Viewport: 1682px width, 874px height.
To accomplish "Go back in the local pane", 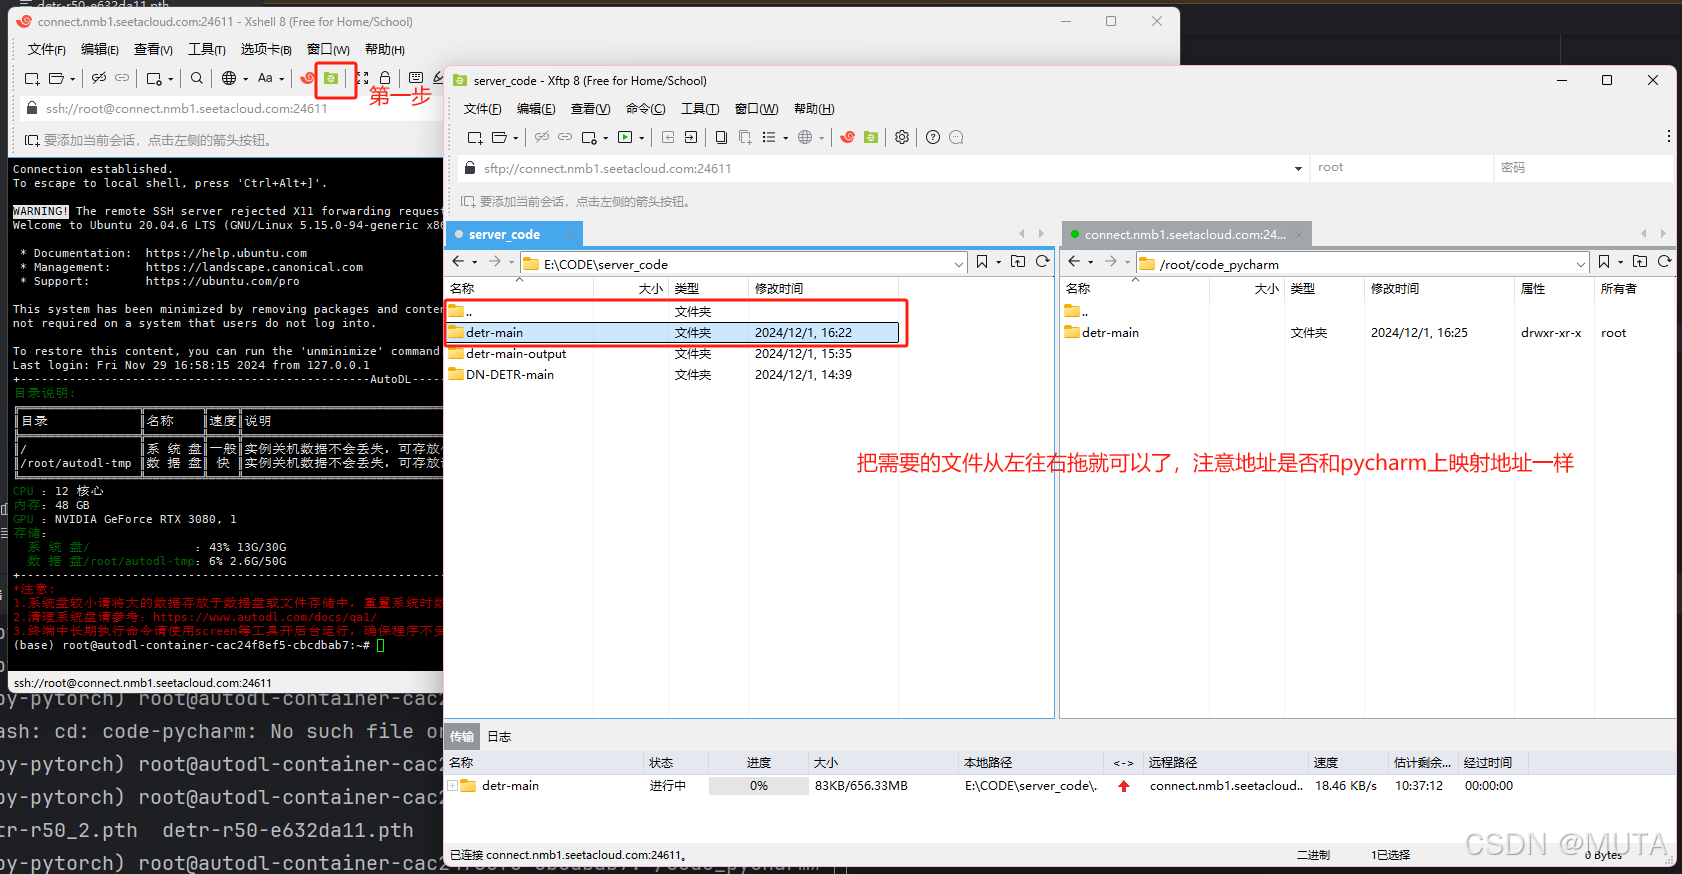I will 458,261.
